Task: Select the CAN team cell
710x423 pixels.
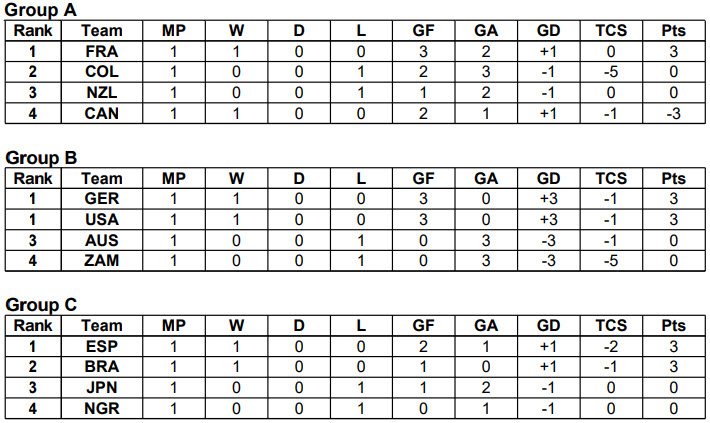Action: (102, 113)
